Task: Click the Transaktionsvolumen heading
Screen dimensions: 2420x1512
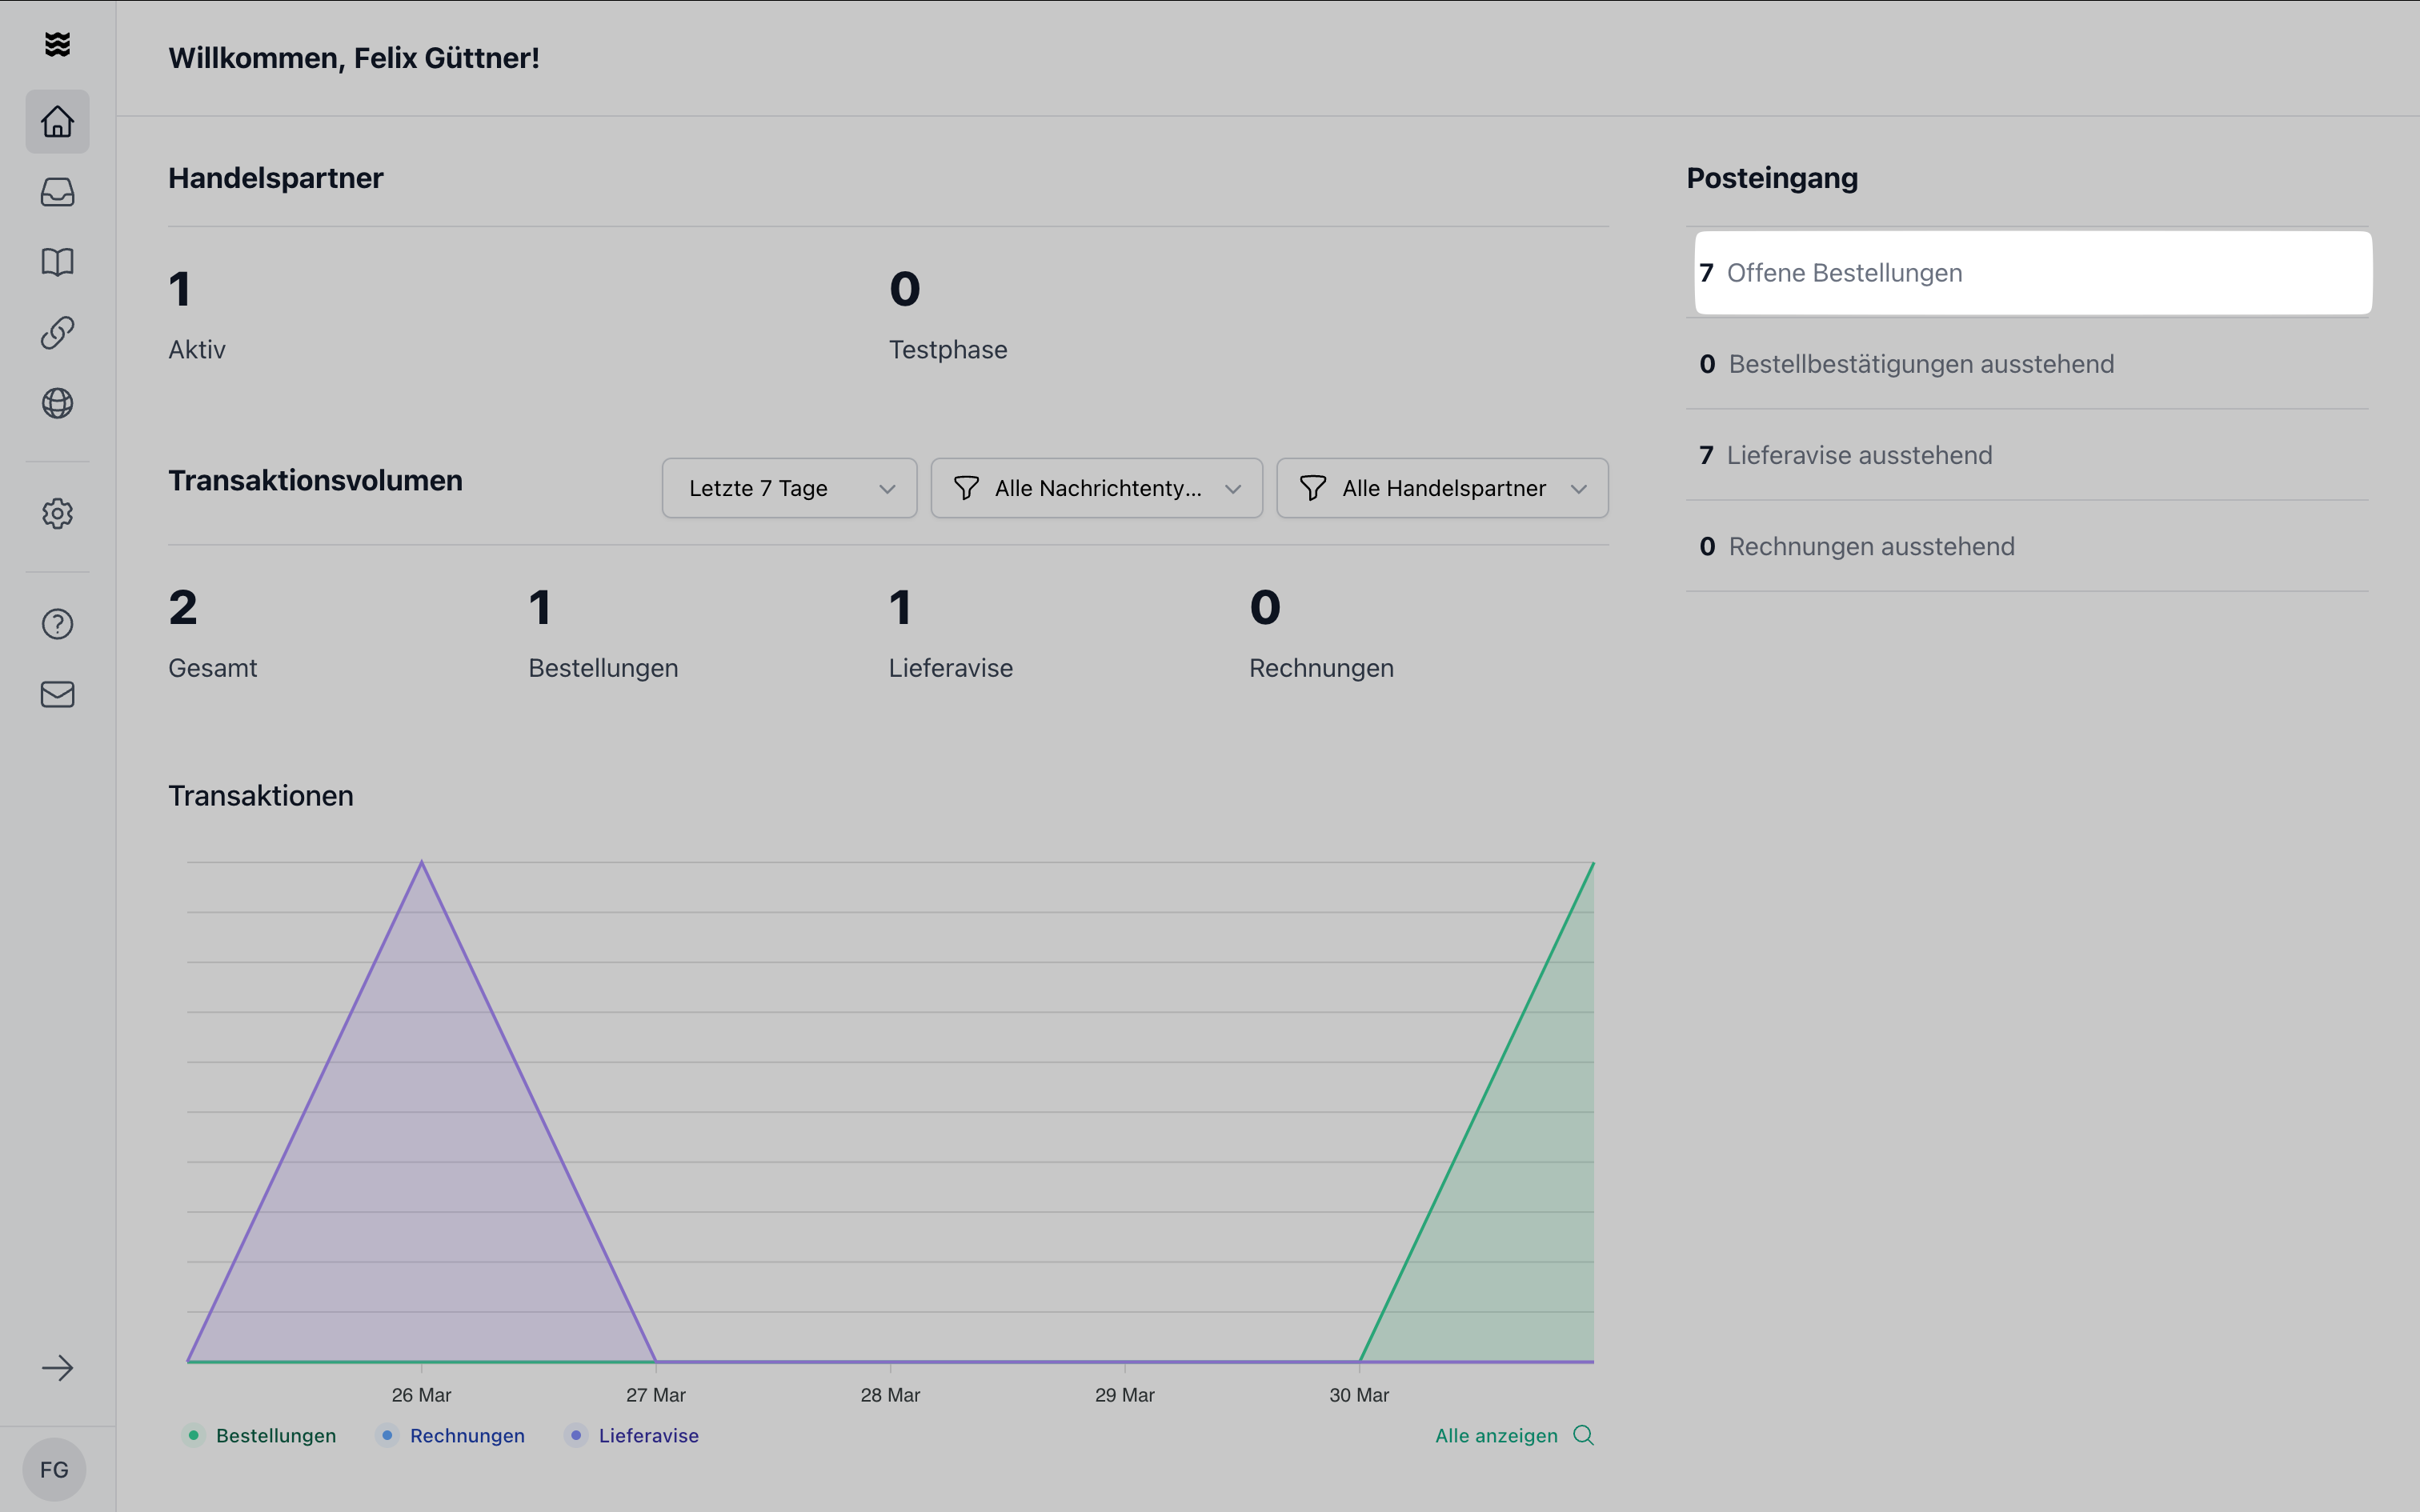Action: pos(315,480)
